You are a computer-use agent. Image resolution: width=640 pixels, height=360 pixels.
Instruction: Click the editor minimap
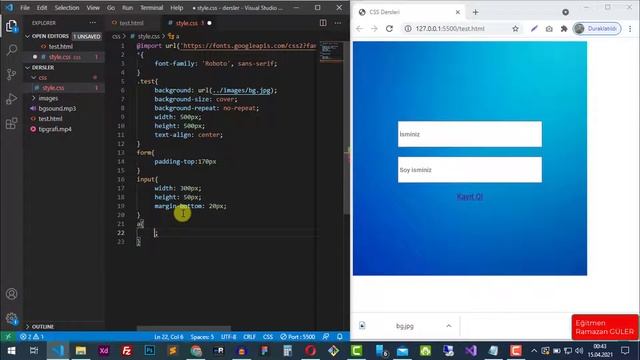(x=331, y=52)
